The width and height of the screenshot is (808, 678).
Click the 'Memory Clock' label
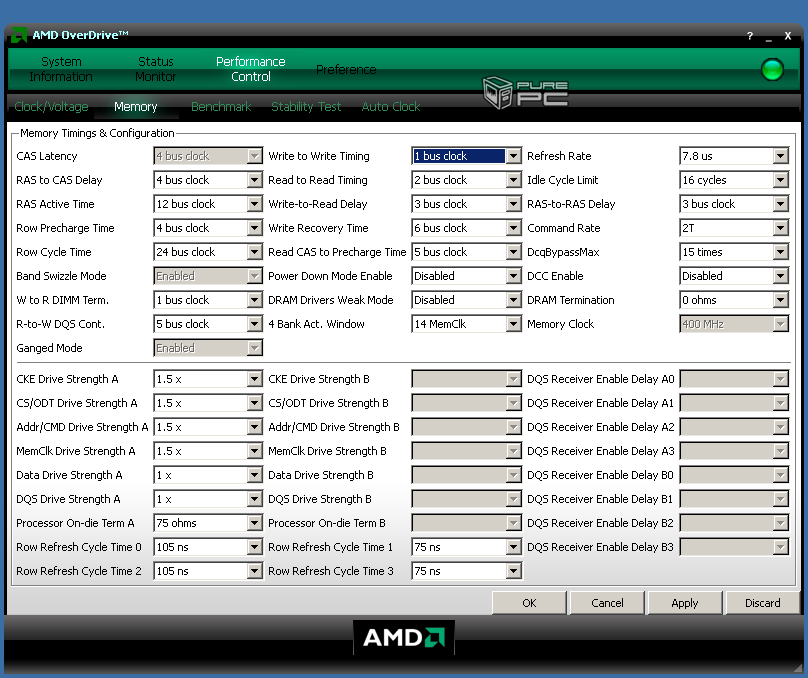tap(561, 324)
